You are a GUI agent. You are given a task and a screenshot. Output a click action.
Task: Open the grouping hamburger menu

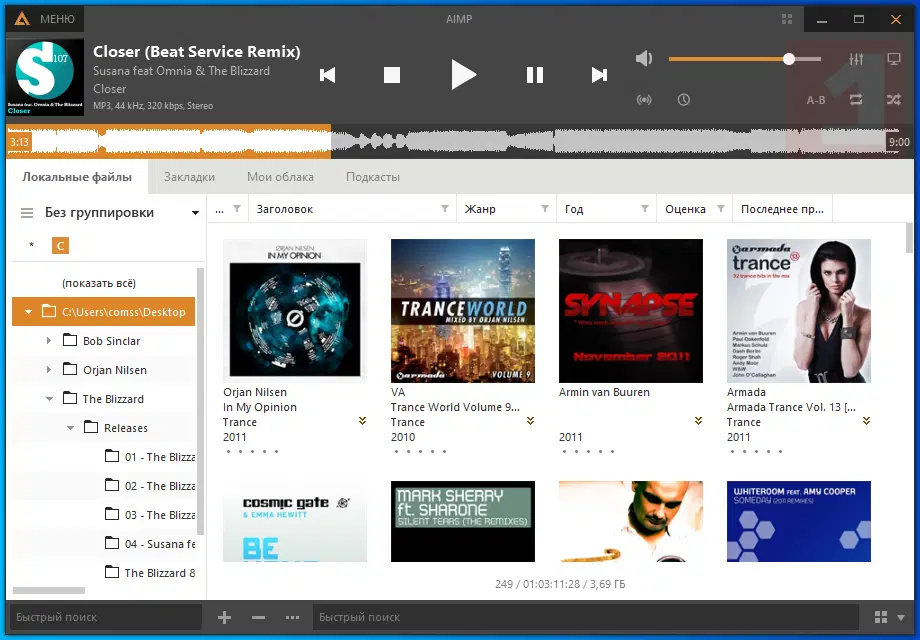pos(27,213)
